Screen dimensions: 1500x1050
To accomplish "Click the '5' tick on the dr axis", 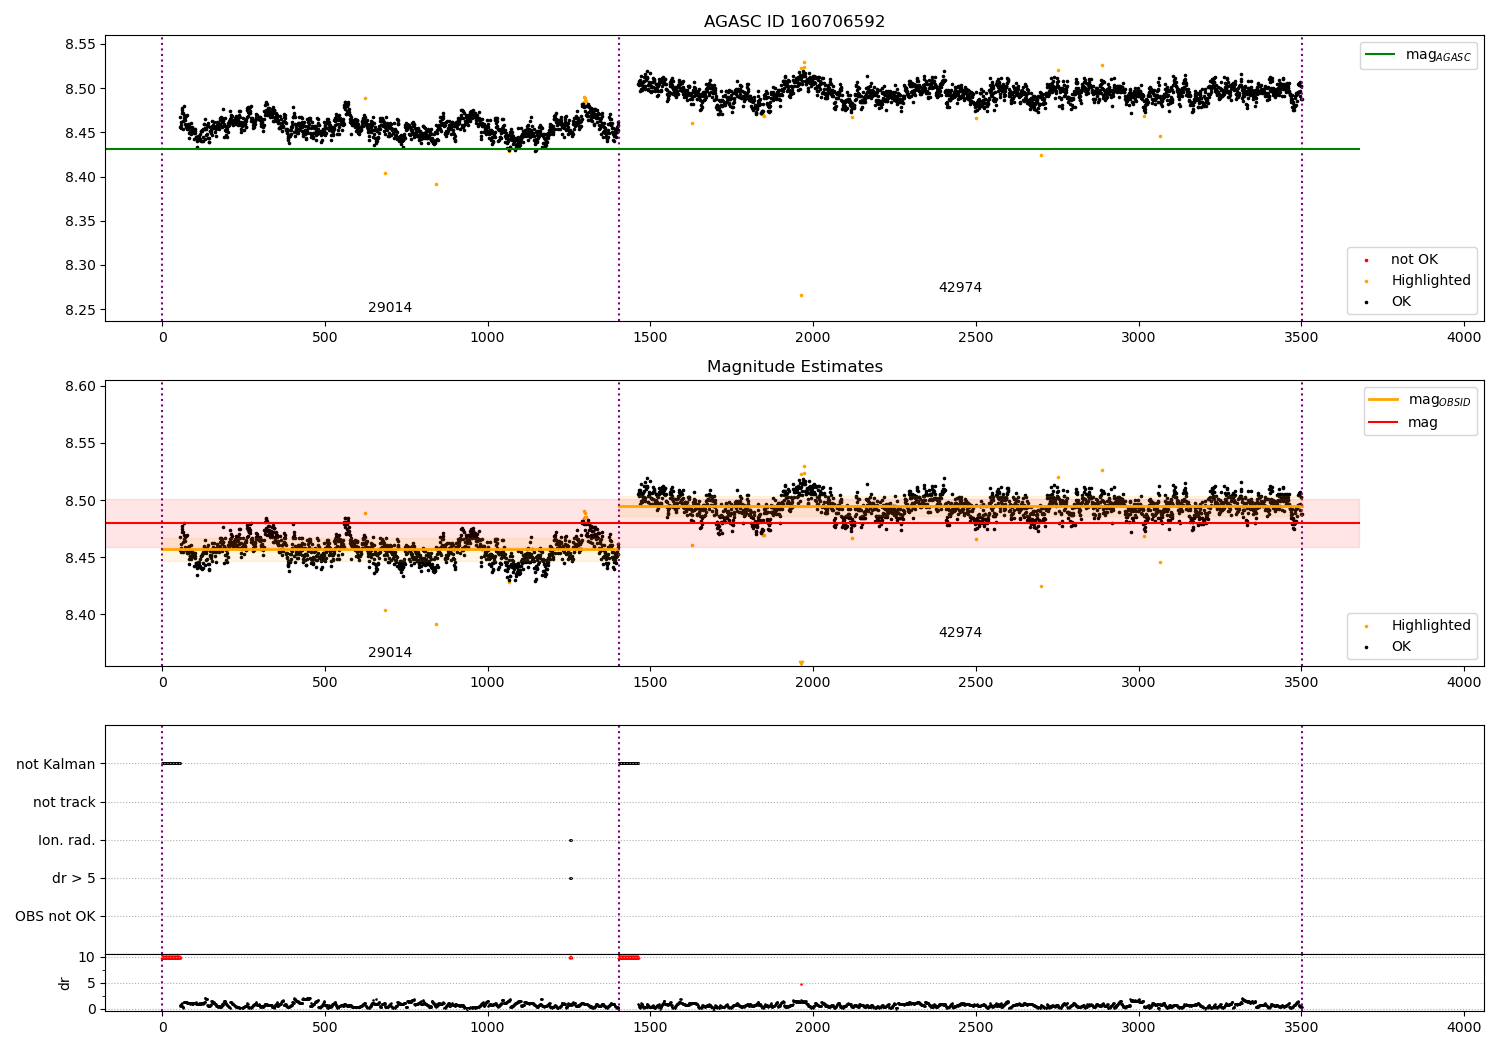I will (91, 983).
